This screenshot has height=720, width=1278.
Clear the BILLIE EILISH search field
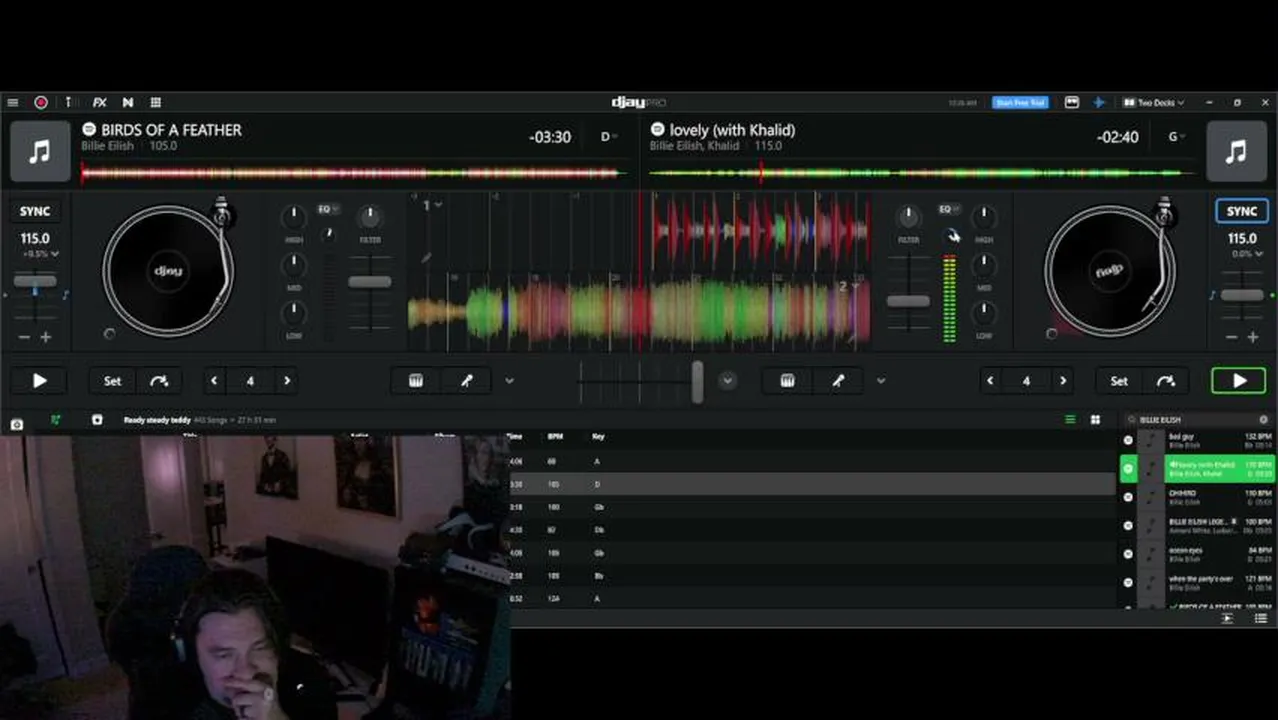1263,420
